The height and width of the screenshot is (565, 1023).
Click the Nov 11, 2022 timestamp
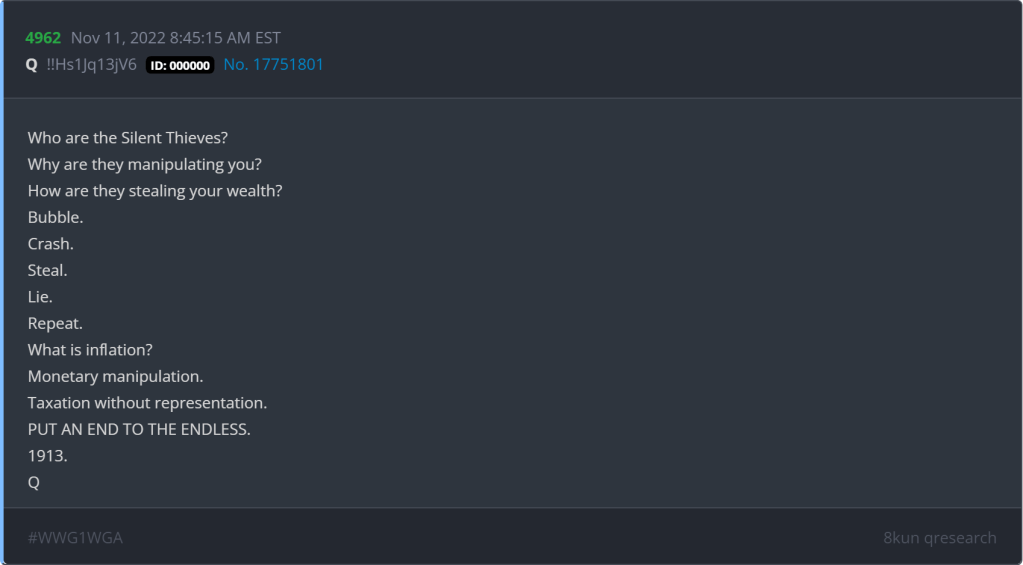176,38
